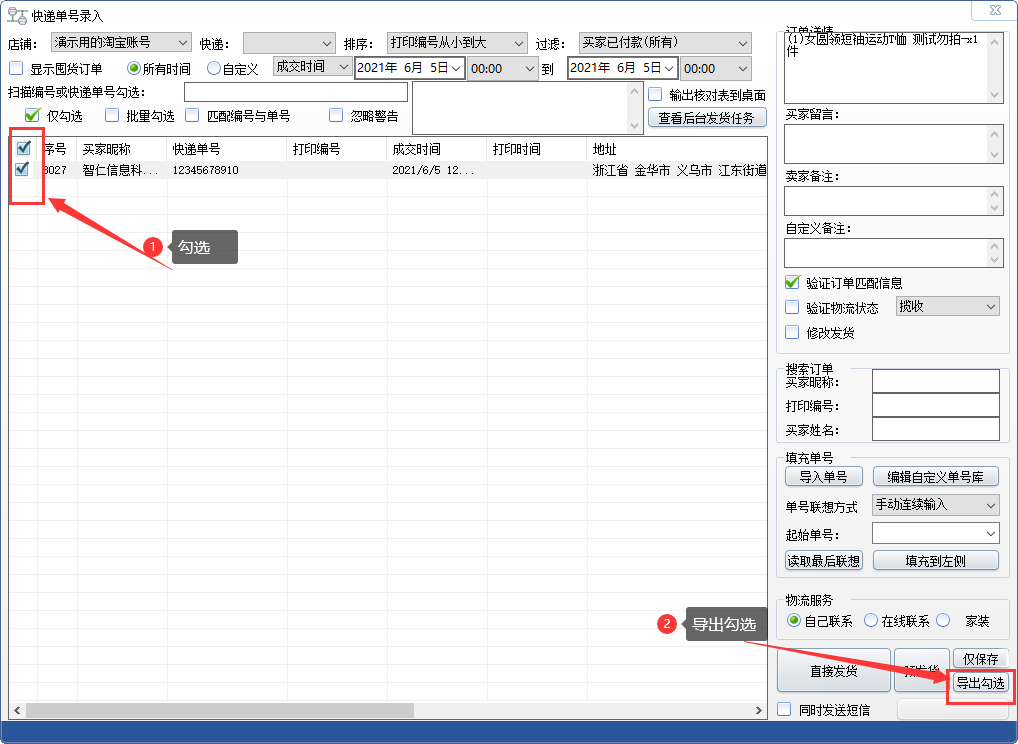Choose the 在线联系 logistics radio option
1018x744 pixels.
click(871, 621)
